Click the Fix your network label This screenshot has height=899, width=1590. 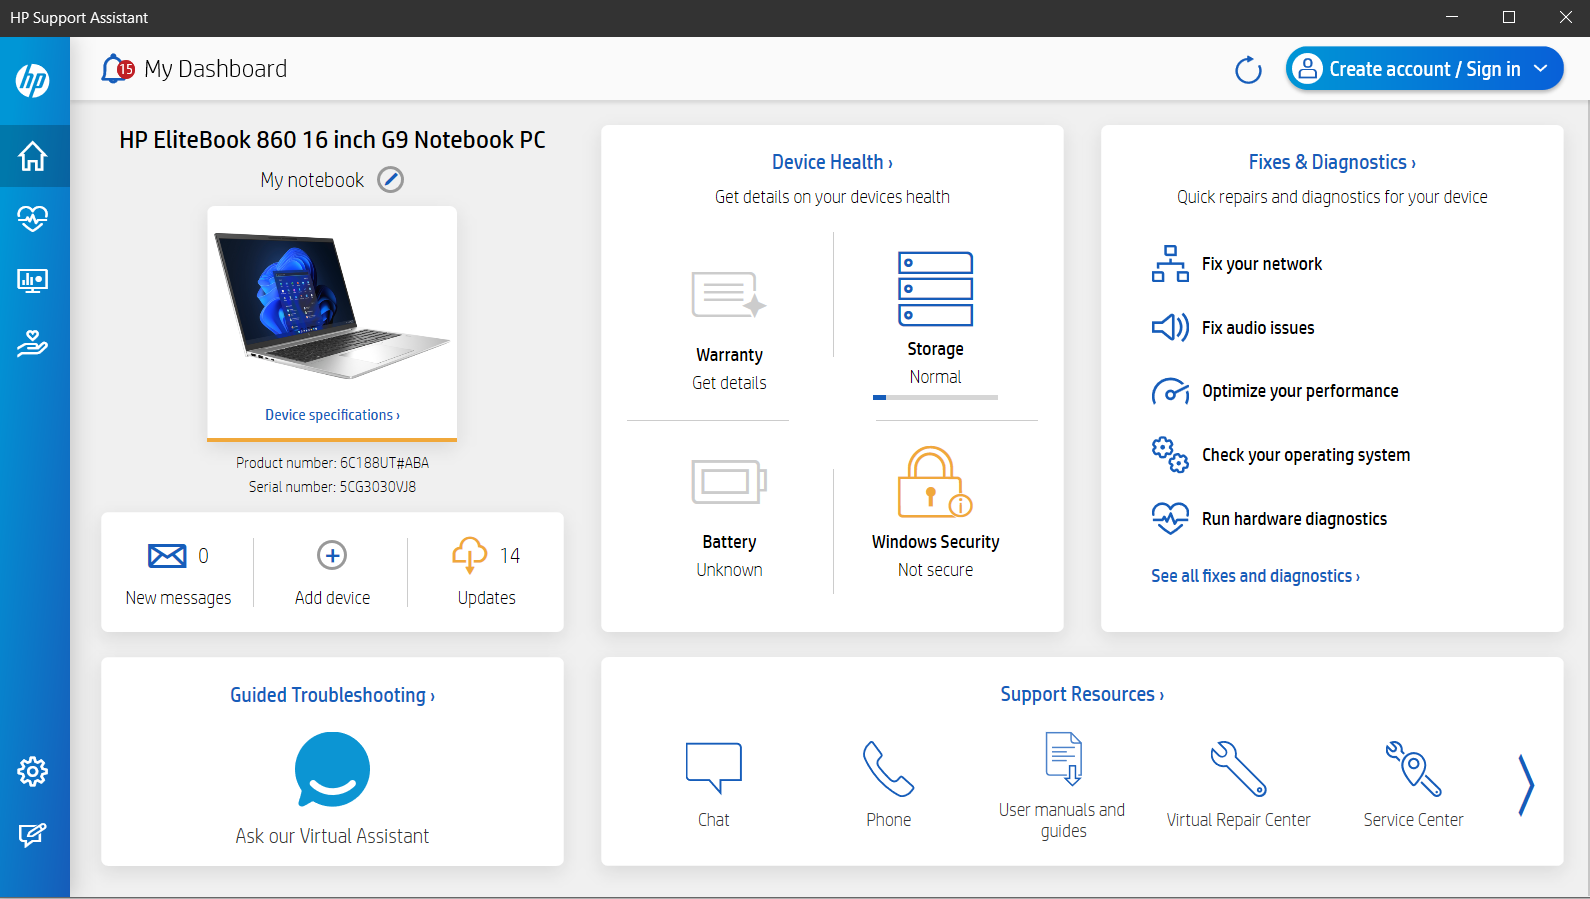pos(1262,264)
